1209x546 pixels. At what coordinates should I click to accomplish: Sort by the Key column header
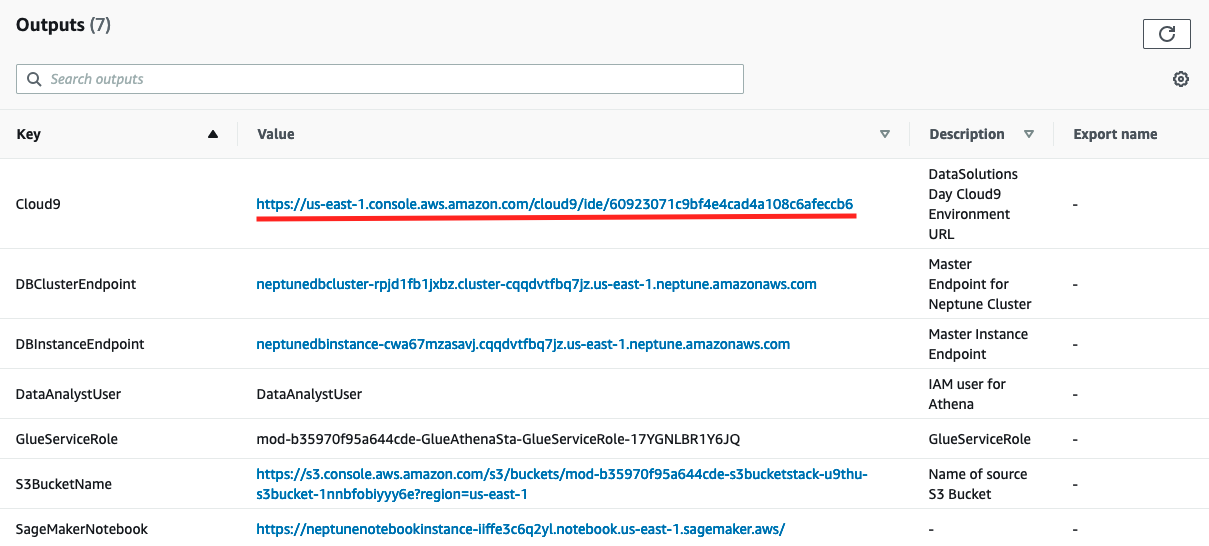(29, 134)
